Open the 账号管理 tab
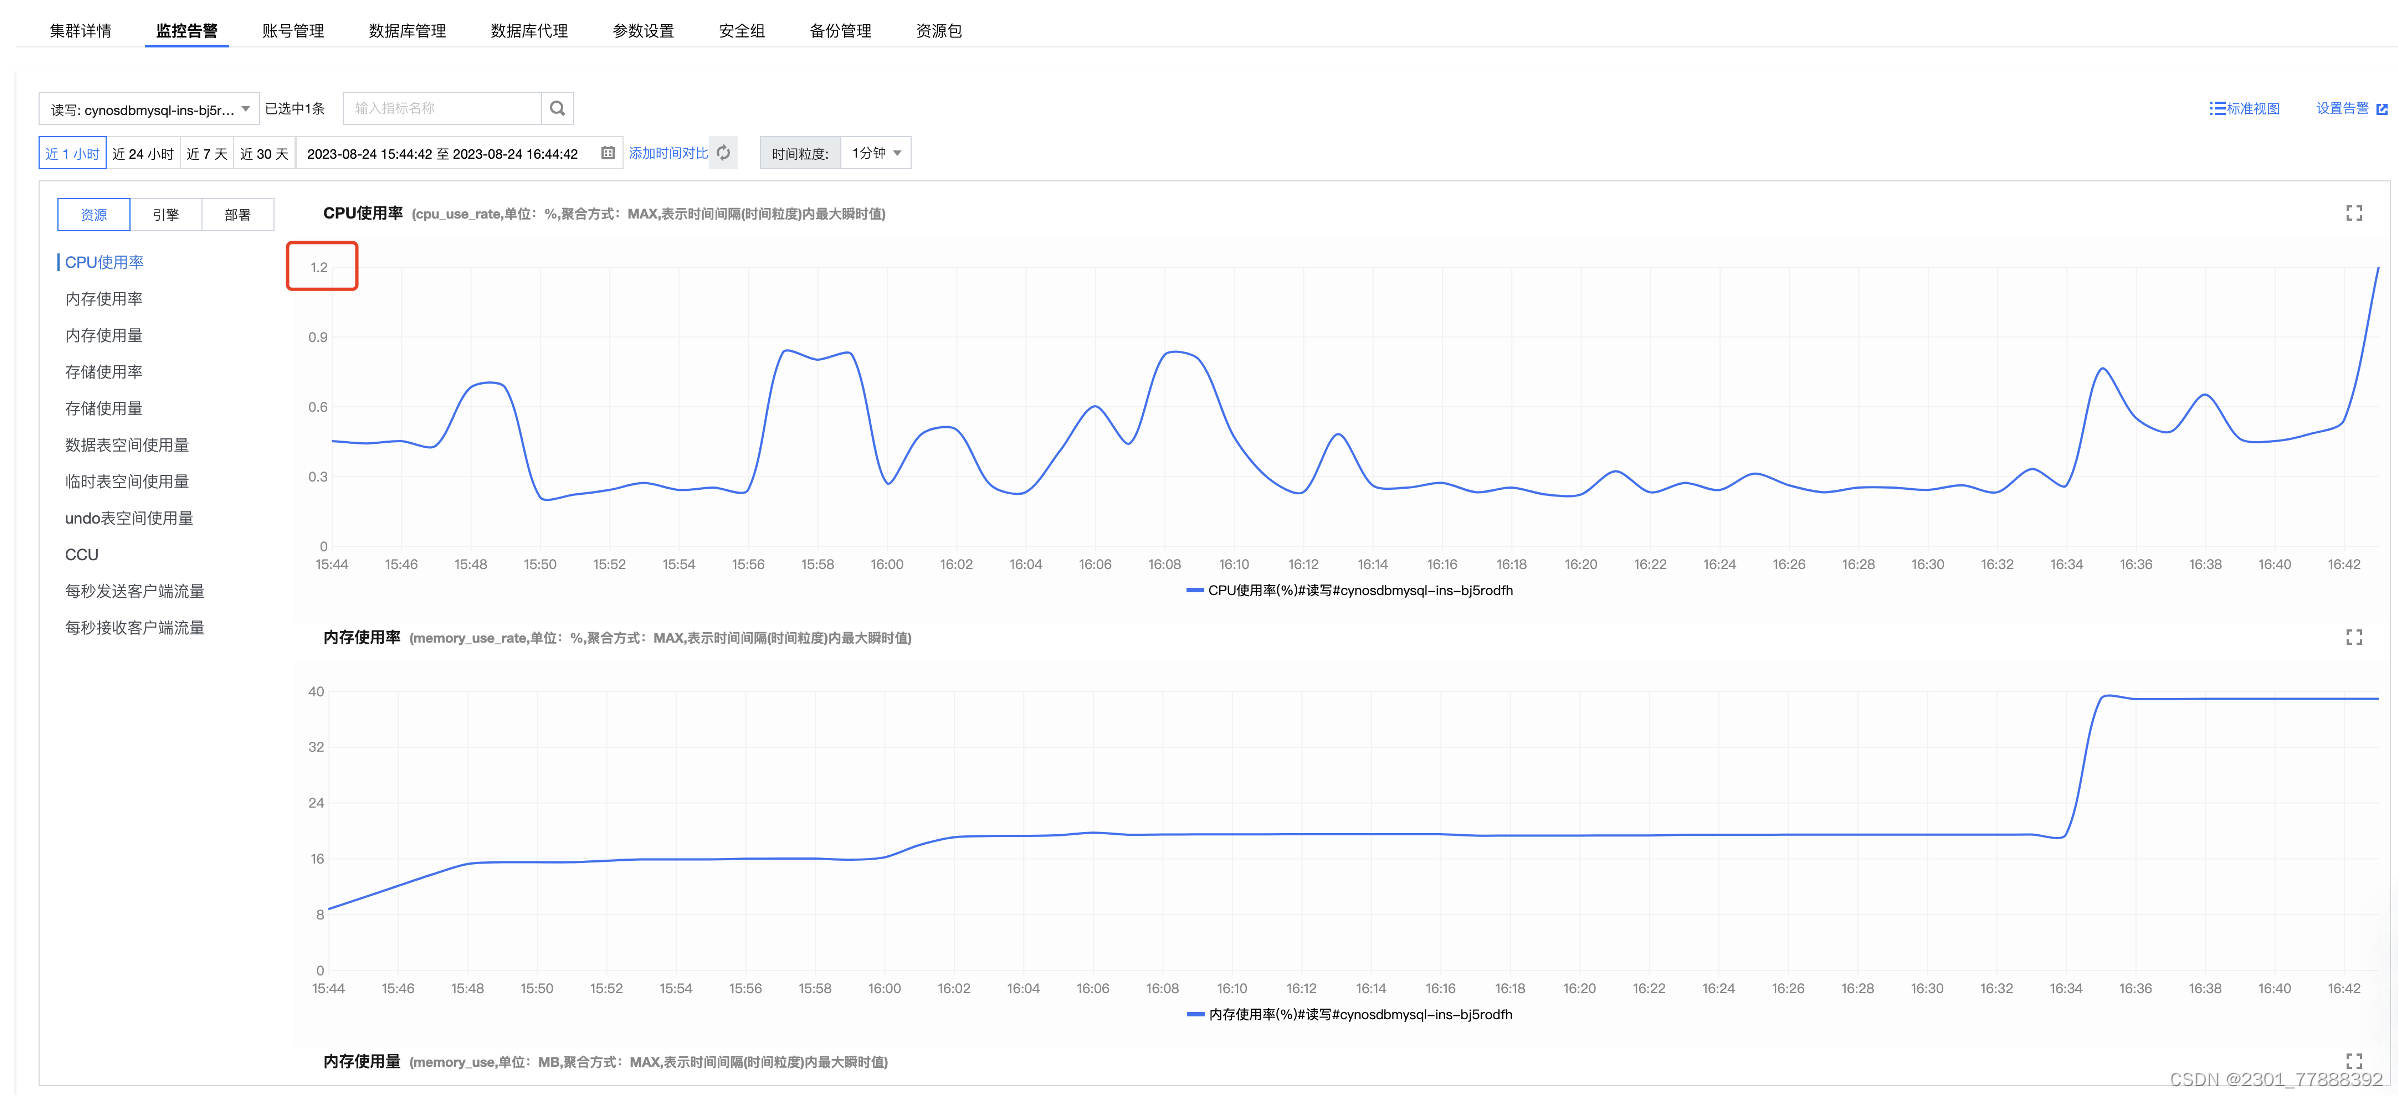This screenshot has height=1098, width=2398. 293,31
